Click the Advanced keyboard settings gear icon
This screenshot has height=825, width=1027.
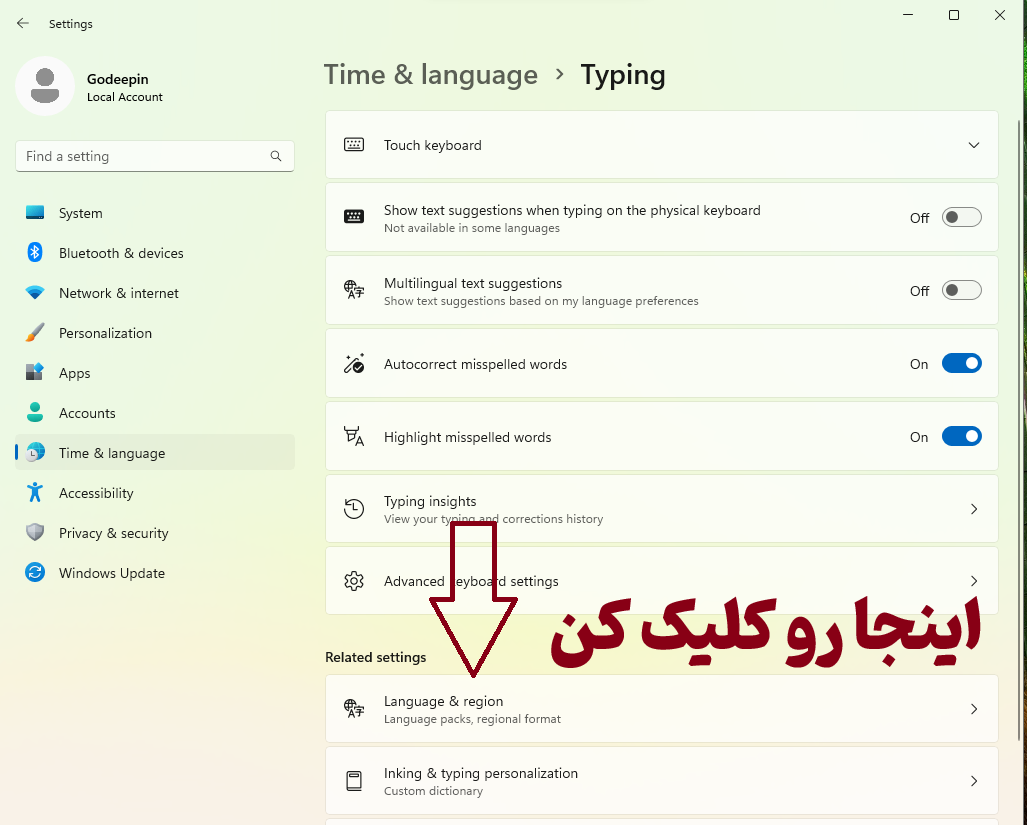point(354,581)
